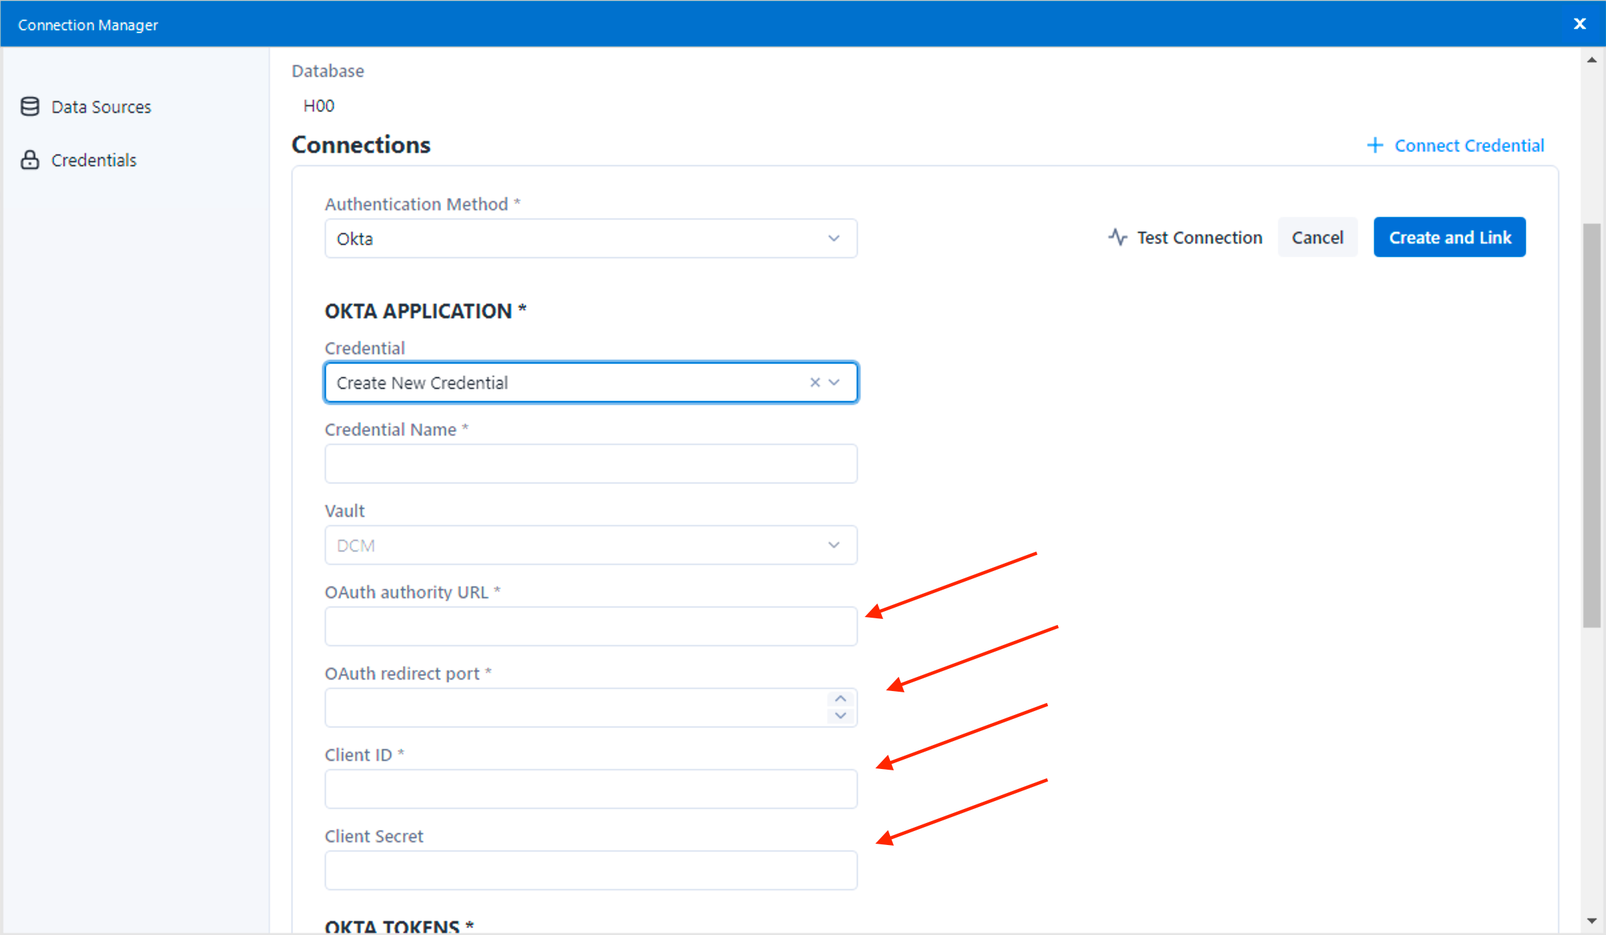
Task: Expand the Authentication Method dropdown
Action: pos(833,239)
